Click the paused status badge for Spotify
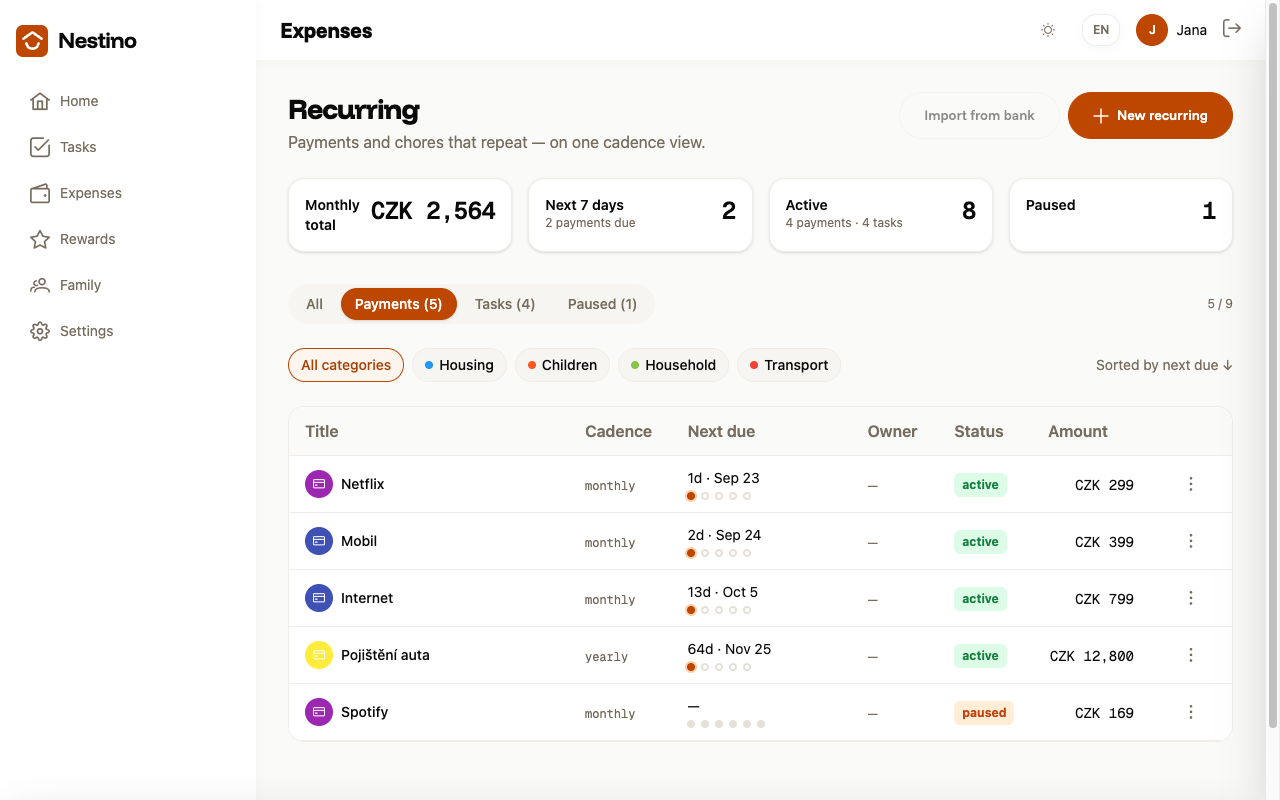1280x800 pixels. pos(984,713)
